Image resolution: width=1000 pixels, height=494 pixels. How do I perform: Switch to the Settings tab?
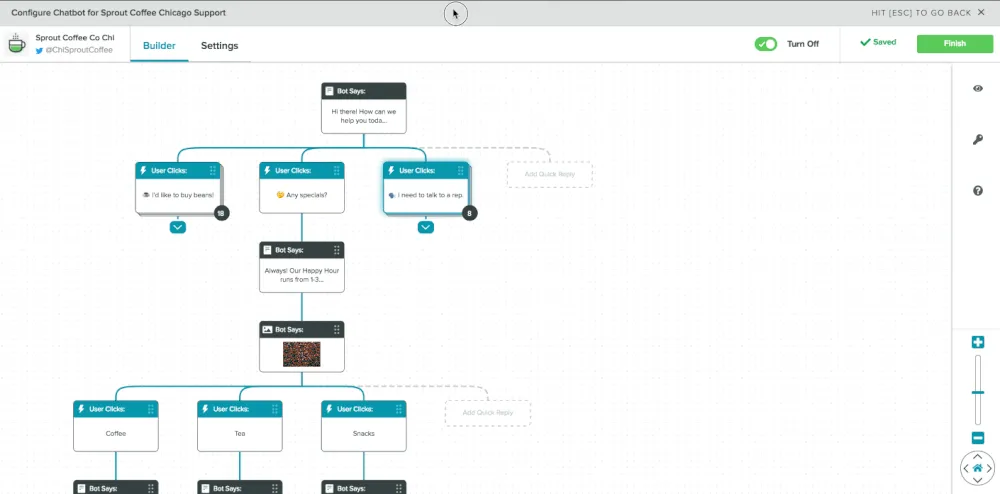(x=219, y=46)
